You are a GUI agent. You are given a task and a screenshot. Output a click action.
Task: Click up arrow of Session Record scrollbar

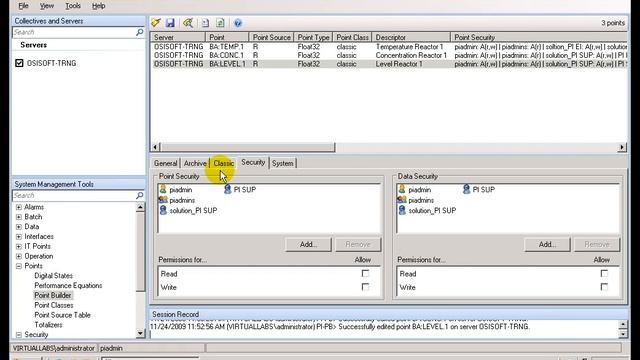pyautogui.click(x=623, y=324)
